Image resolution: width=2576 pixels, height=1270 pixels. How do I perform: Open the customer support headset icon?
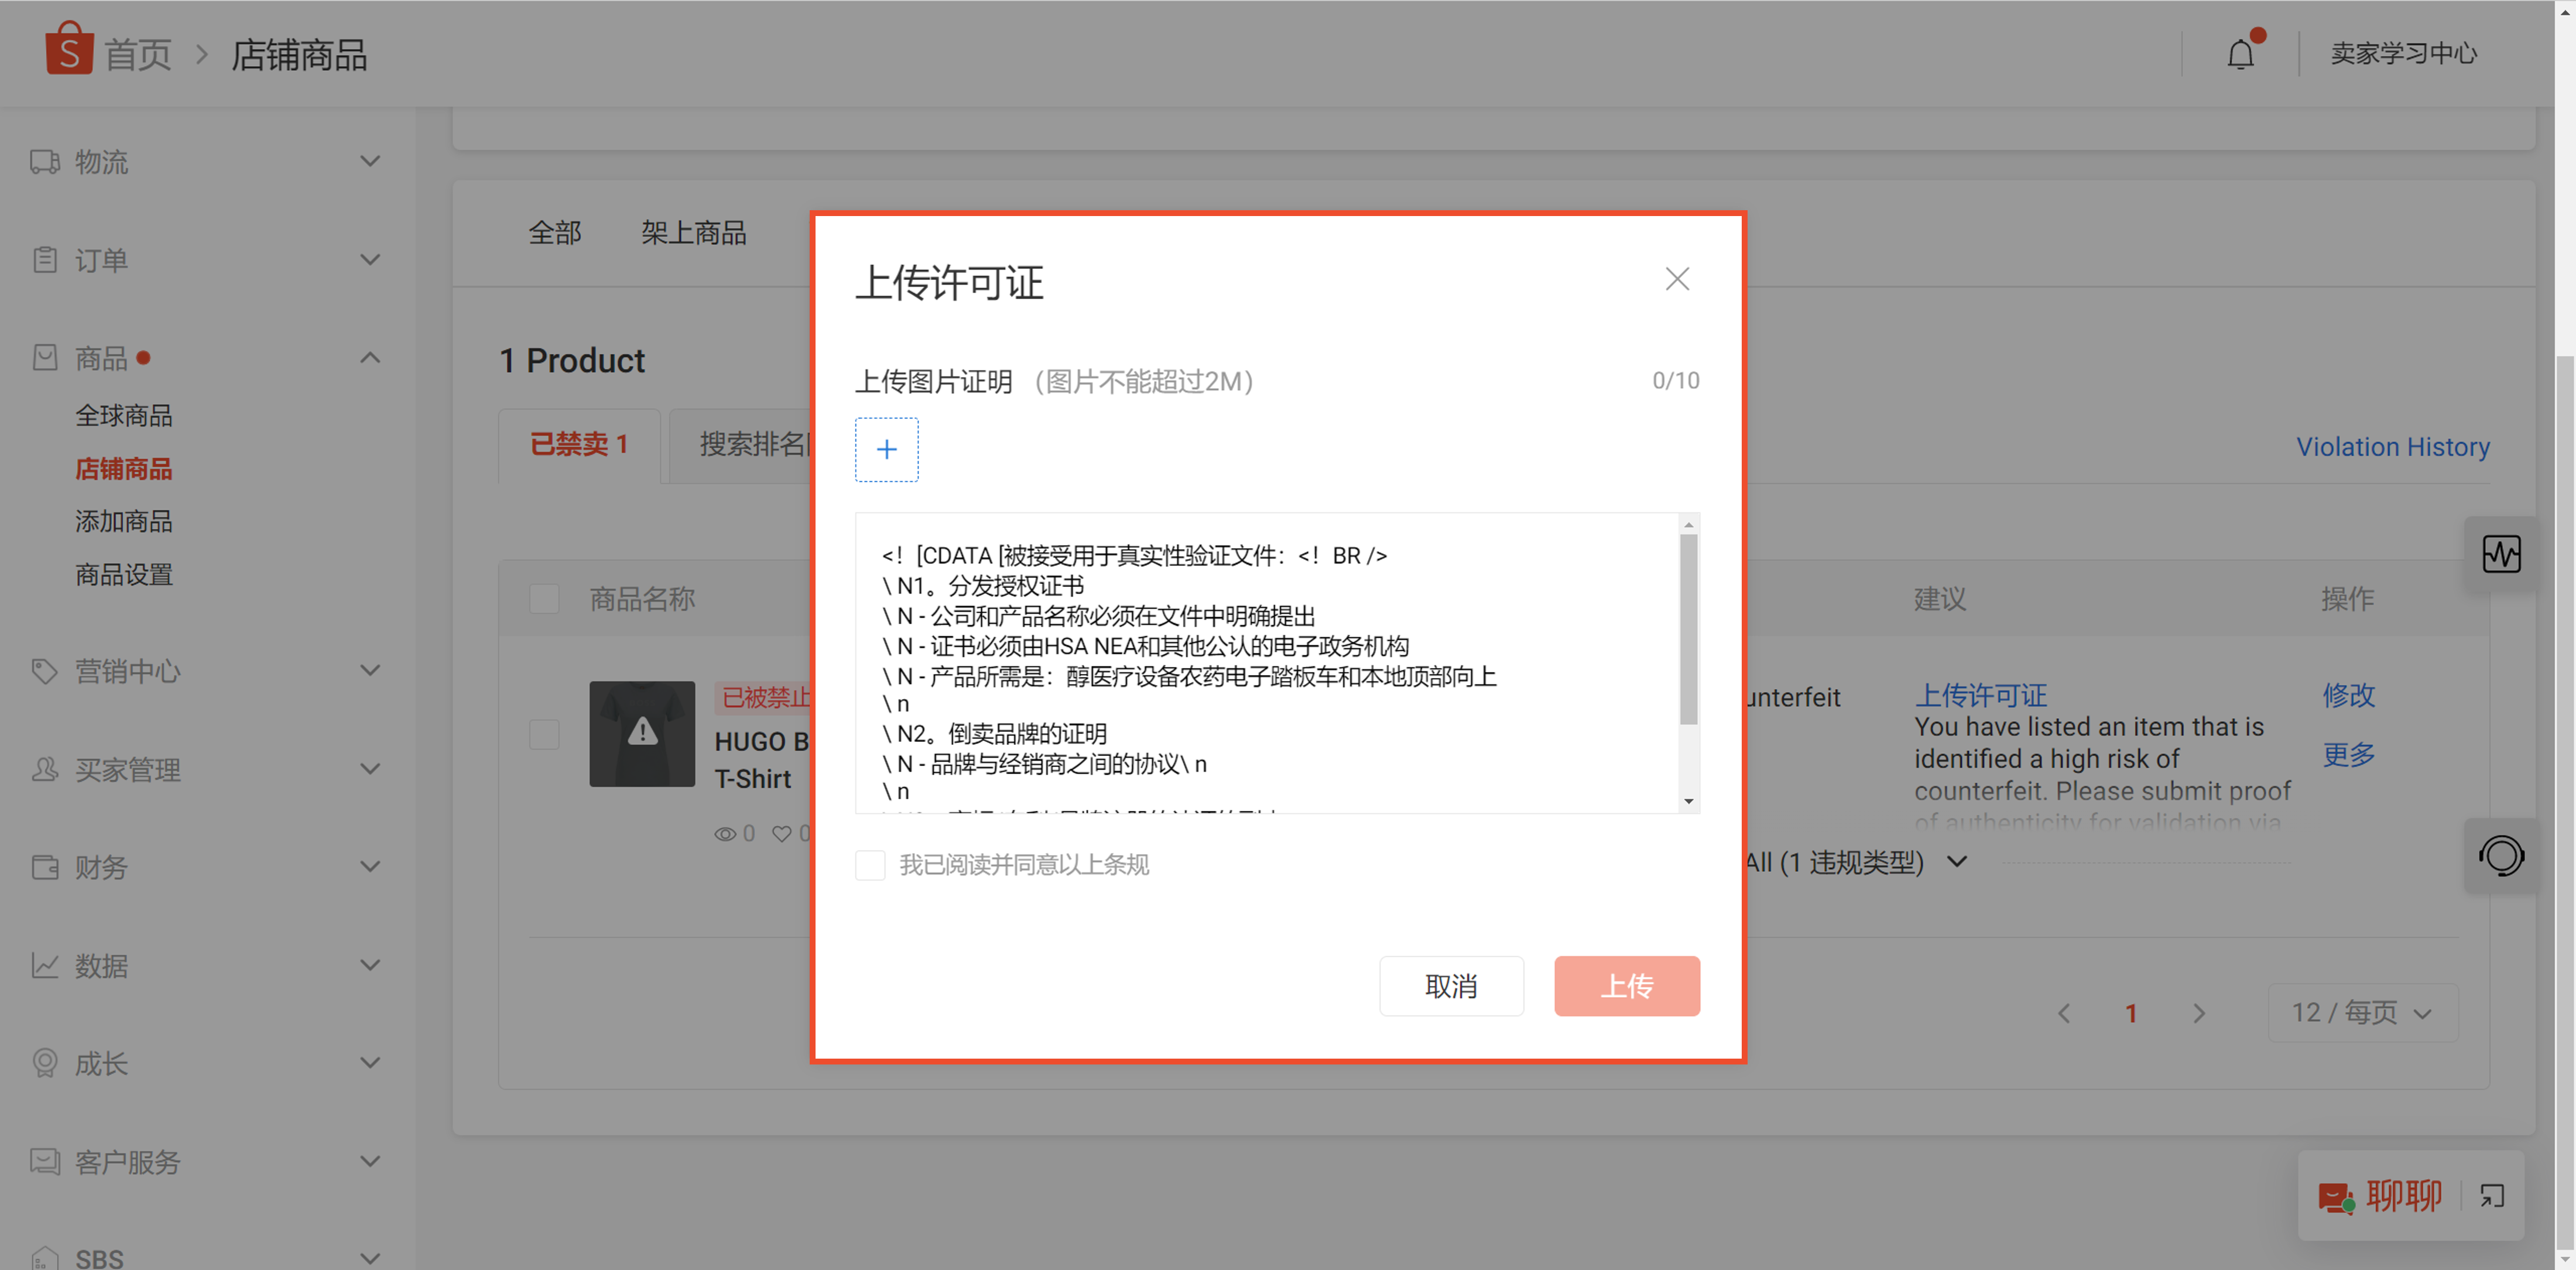[2501, 856]
